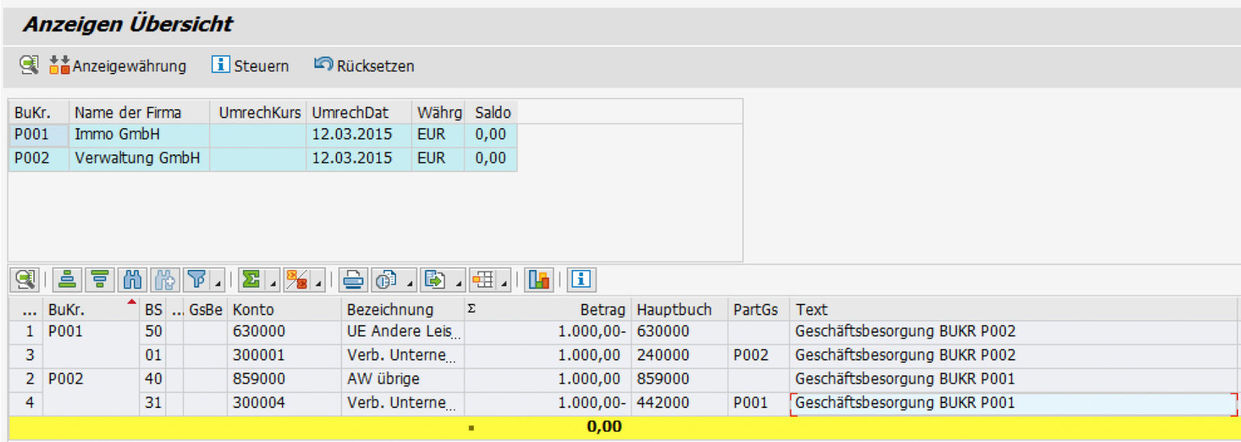1241x442 pixels.
Task: Click the Anzeigewährung button
Action: point(118,66)
